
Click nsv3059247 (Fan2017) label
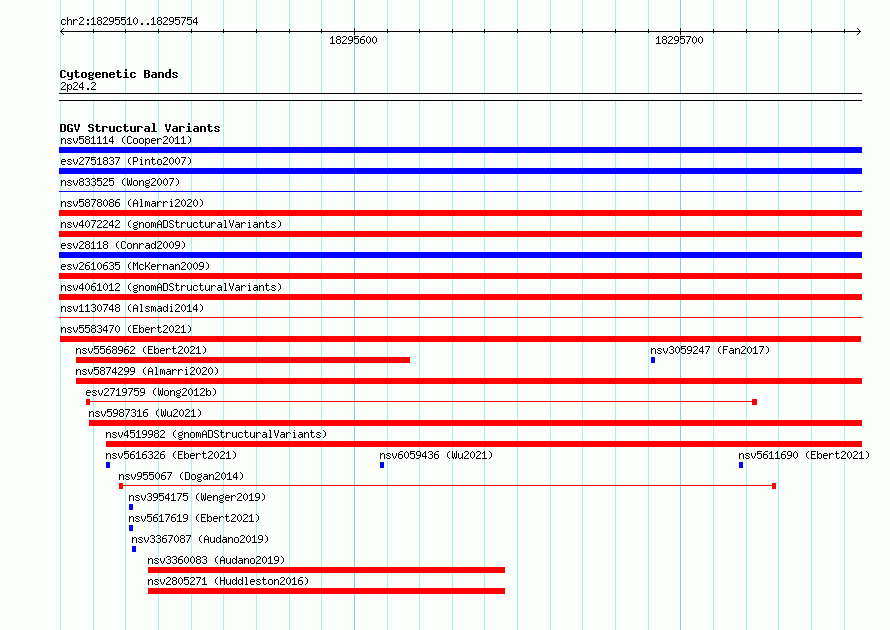pyautogui.click(x=710, y=350)
